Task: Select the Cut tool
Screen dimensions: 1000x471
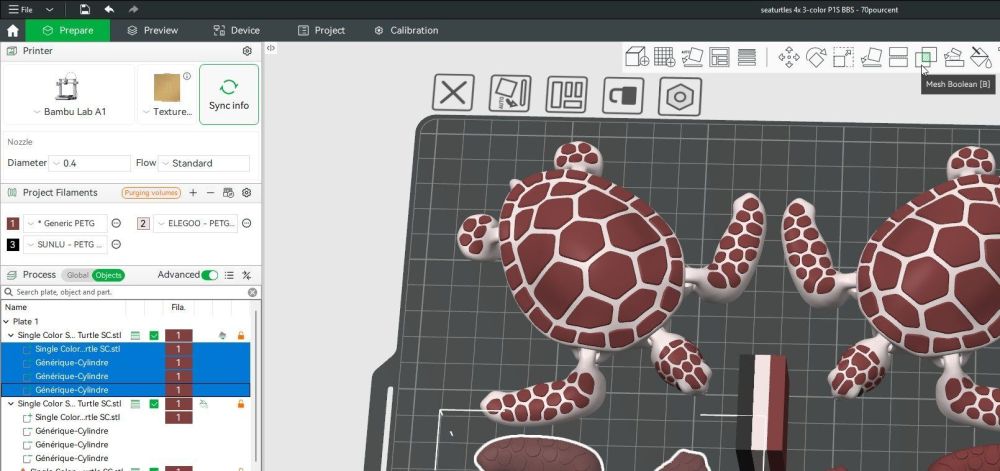Action: coord(898,57)
